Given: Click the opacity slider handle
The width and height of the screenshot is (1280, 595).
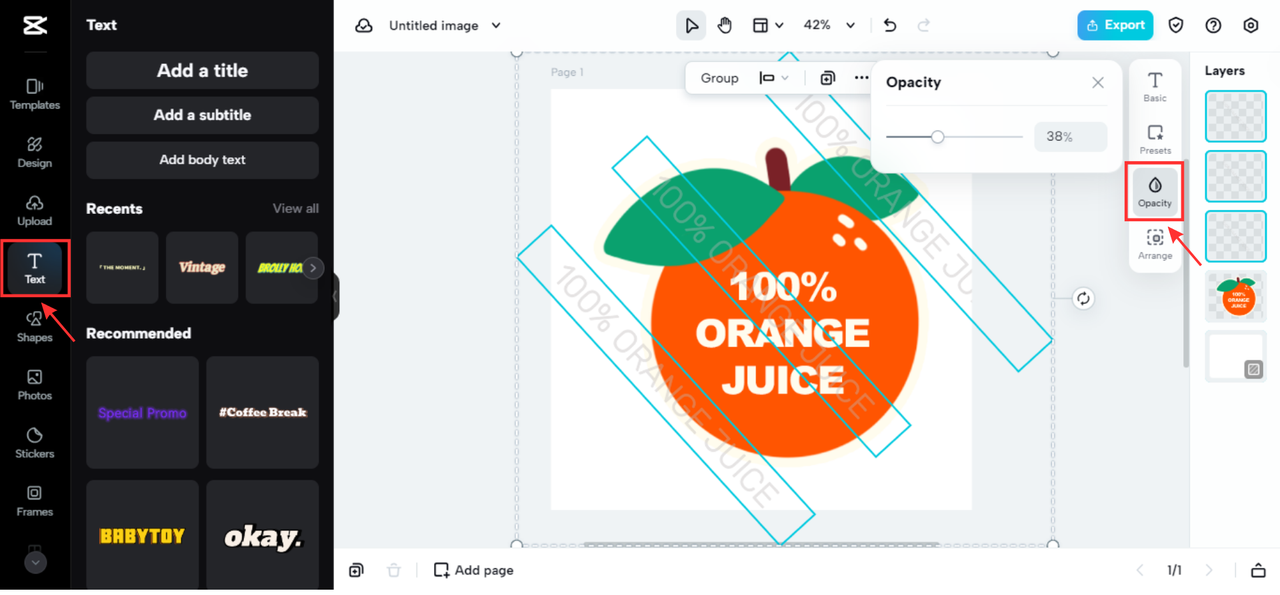Looking at the screenshot, I should (937, 137).
